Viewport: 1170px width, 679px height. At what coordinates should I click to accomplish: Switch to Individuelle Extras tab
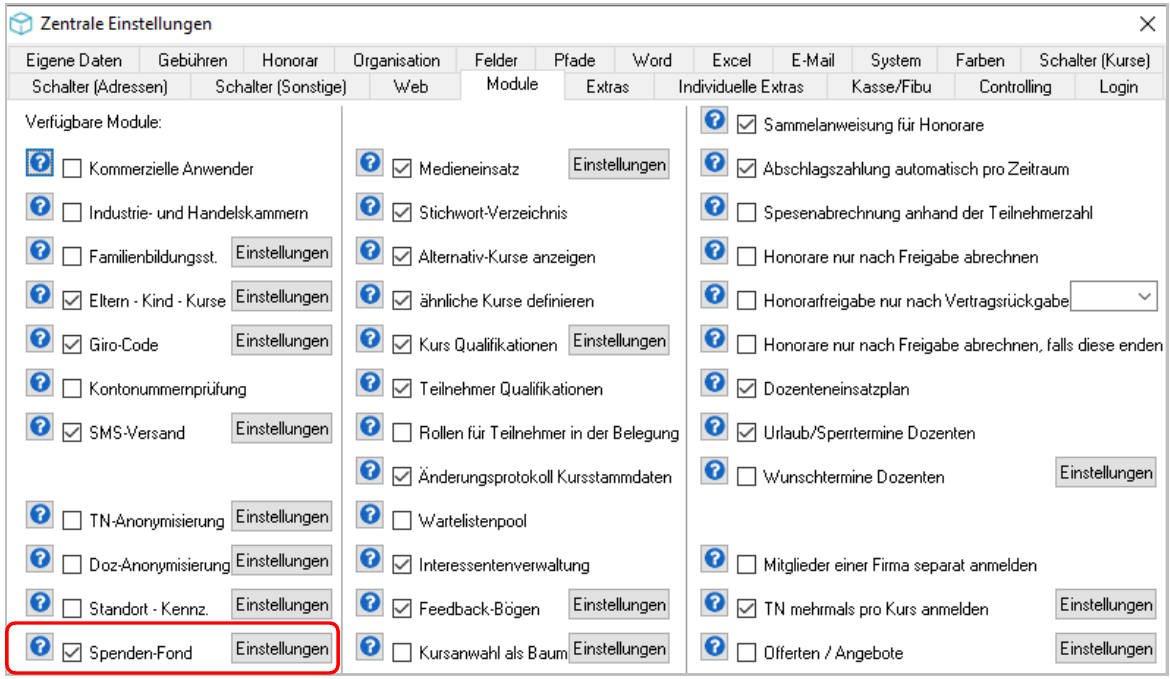coord(740,87)
